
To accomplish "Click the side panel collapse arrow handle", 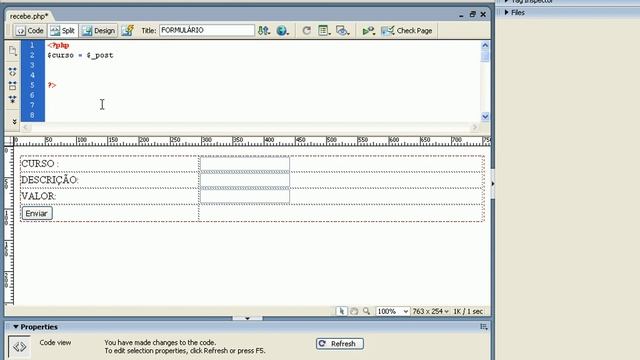I will click(493, 184).
